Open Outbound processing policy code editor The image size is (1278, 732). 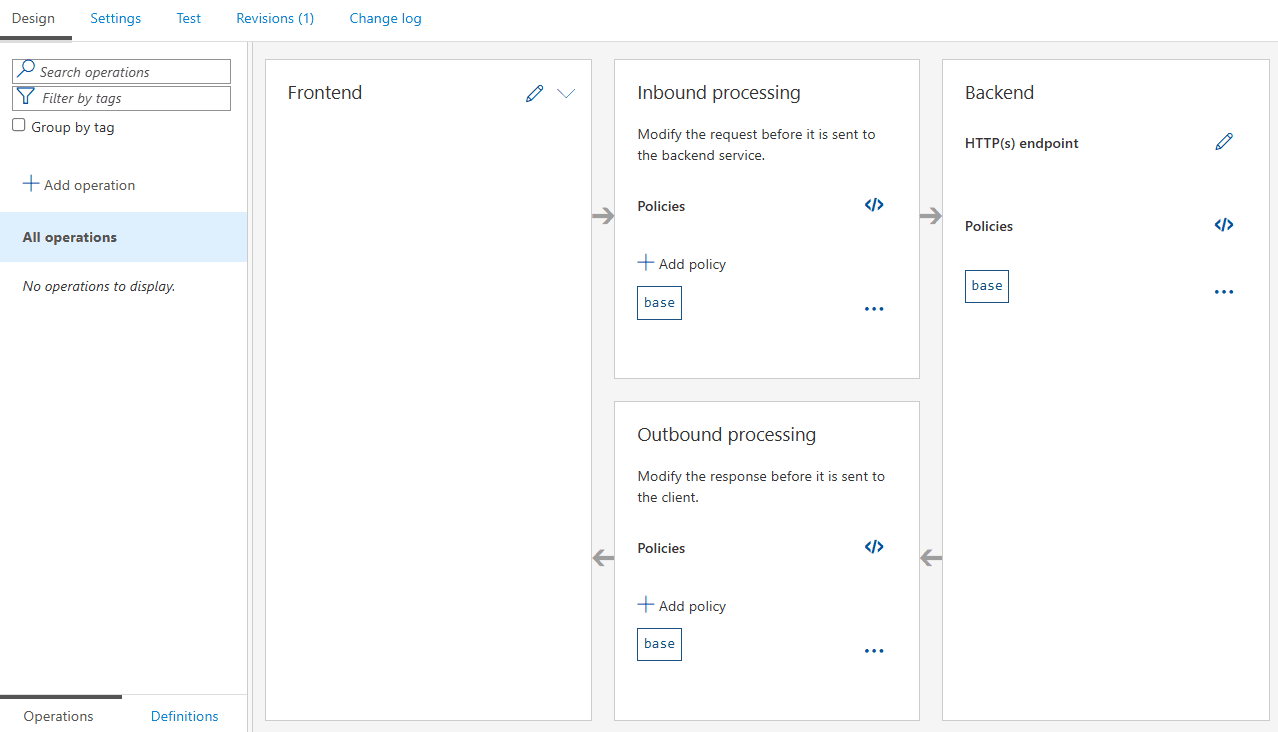click(x=874, y=547)
